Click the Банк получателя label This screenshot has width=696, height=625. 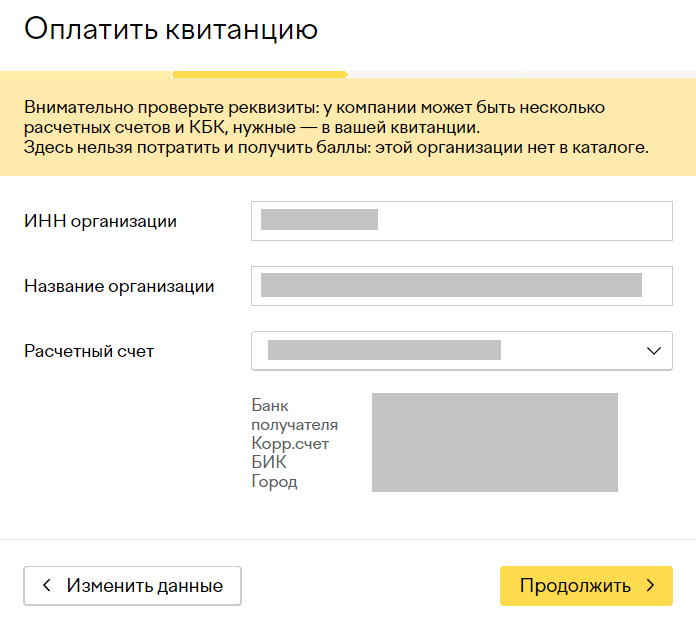pyautogui.click(x=295, y=415)
